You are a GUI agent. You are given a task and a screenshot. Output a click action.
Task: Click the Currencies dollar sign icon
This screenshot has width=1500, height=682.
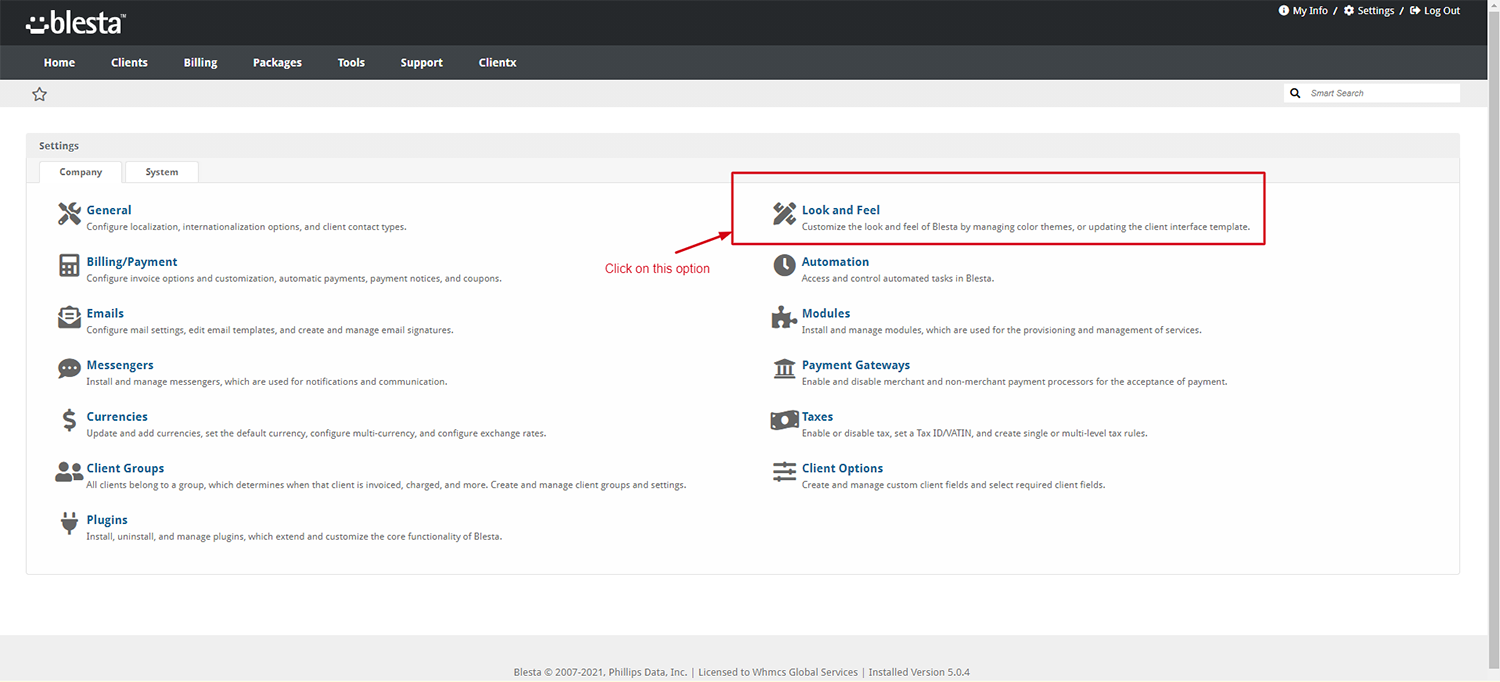point(69,421)
